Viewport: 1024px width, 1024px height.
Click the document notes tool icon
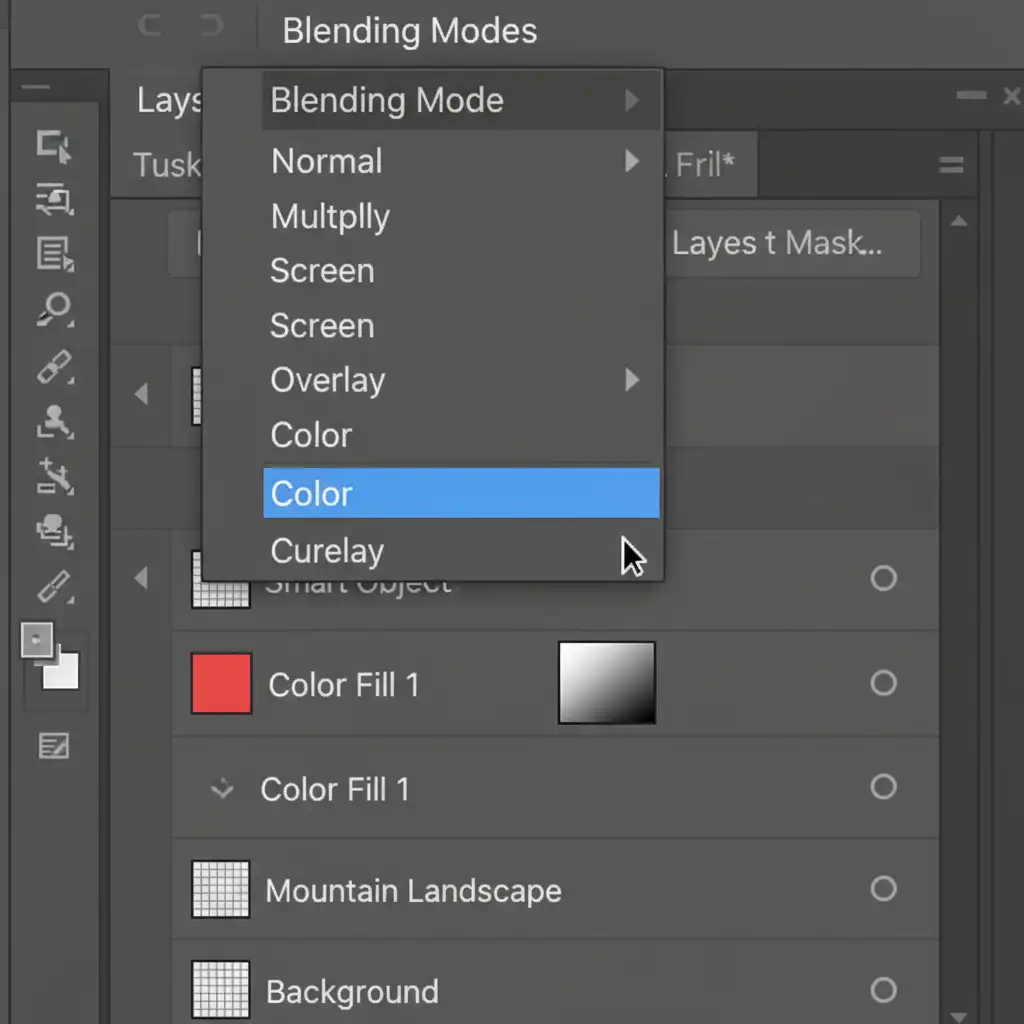pyautogui.click(x=54, y=255)
